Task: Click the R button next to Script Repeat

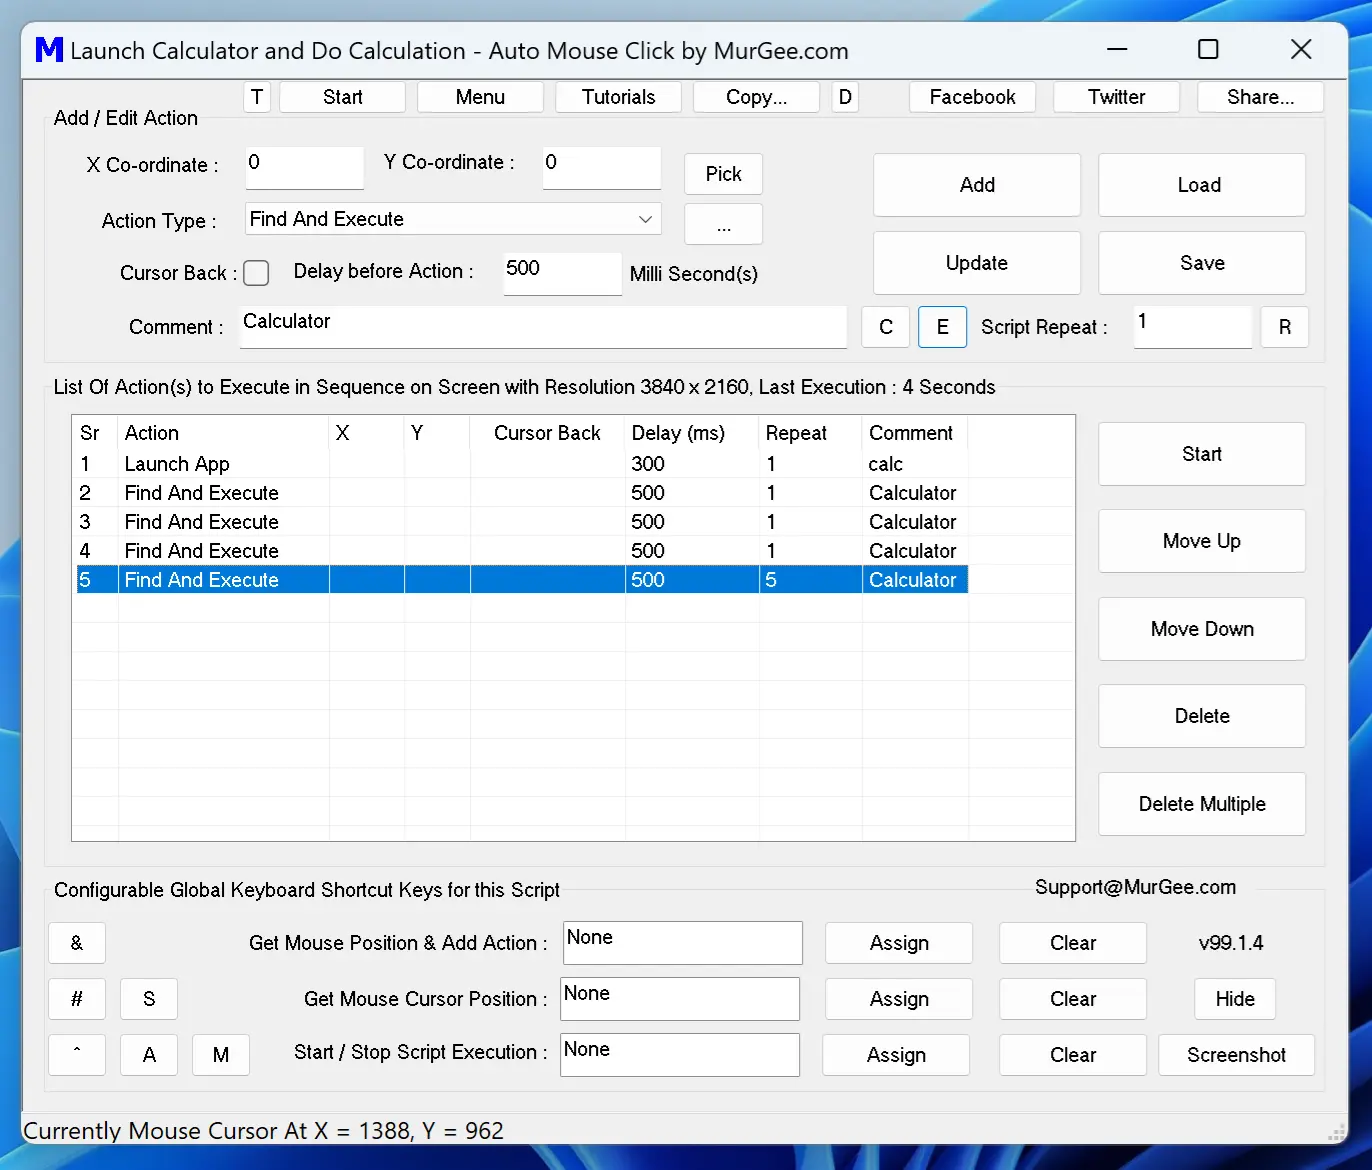Action: point(1285,327)
